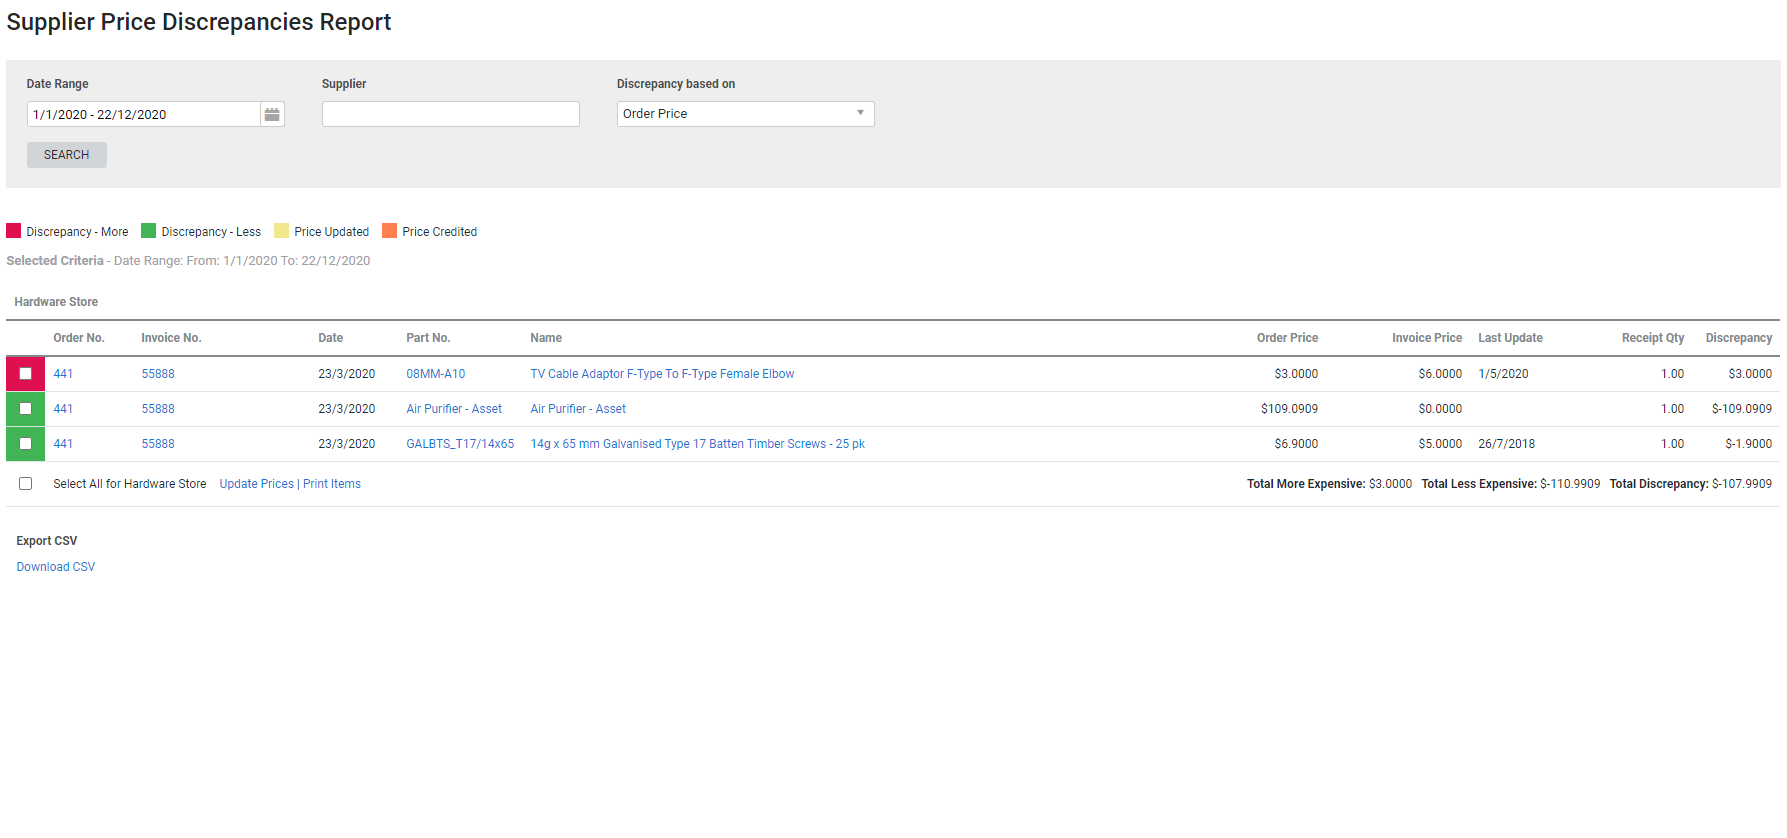Open invoice 55888 in the first row
This screenshot has width=1787, height=838.
click(158, 374)
